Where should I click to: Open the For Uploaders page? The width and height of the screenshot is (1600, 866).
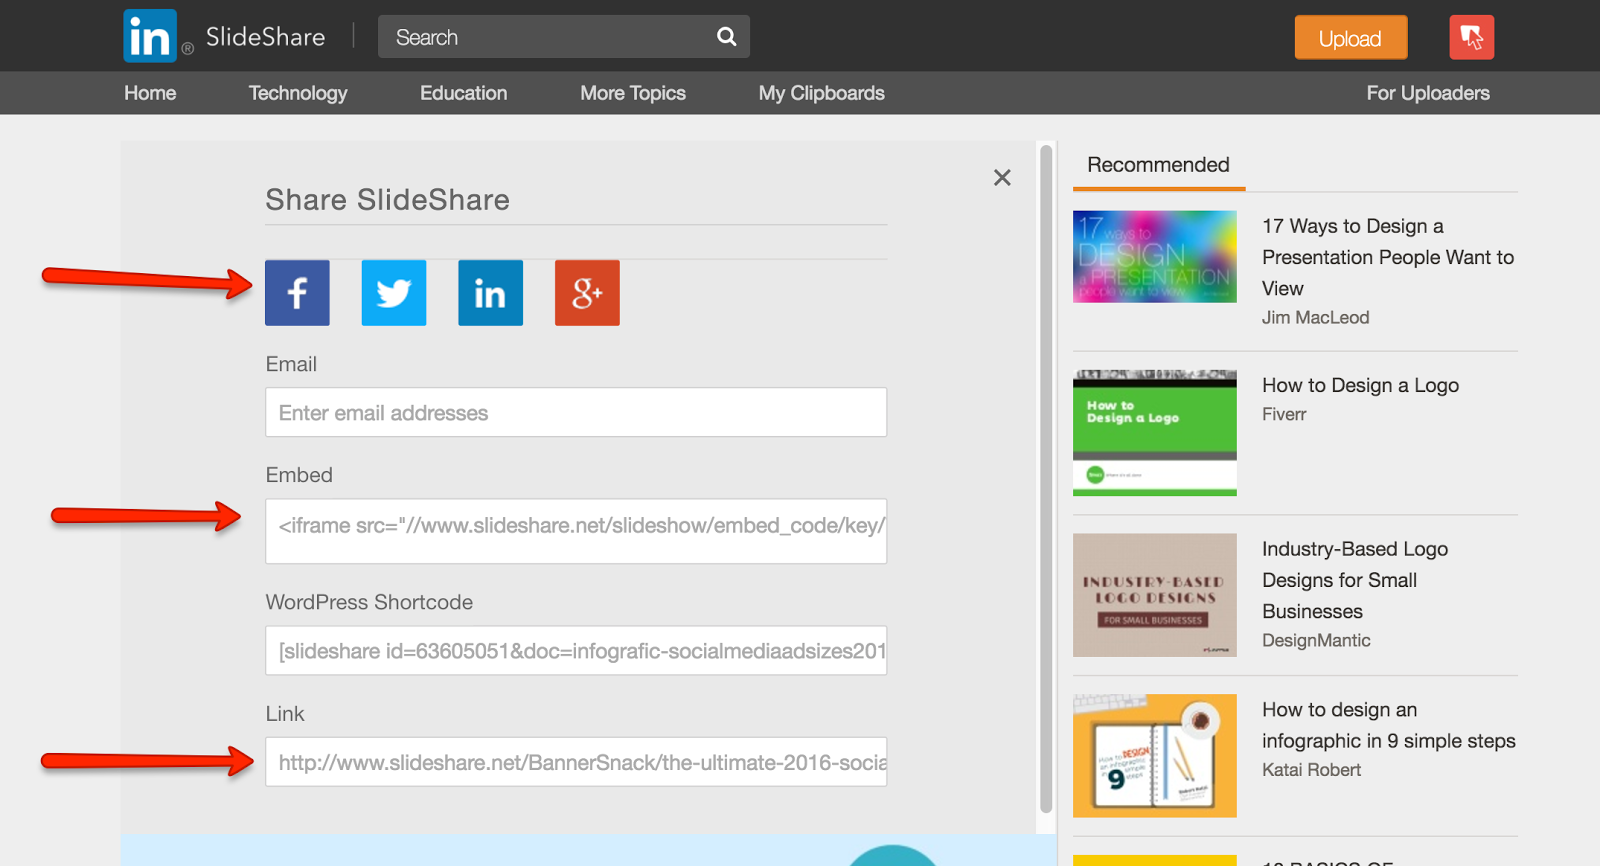[1428, 93]
